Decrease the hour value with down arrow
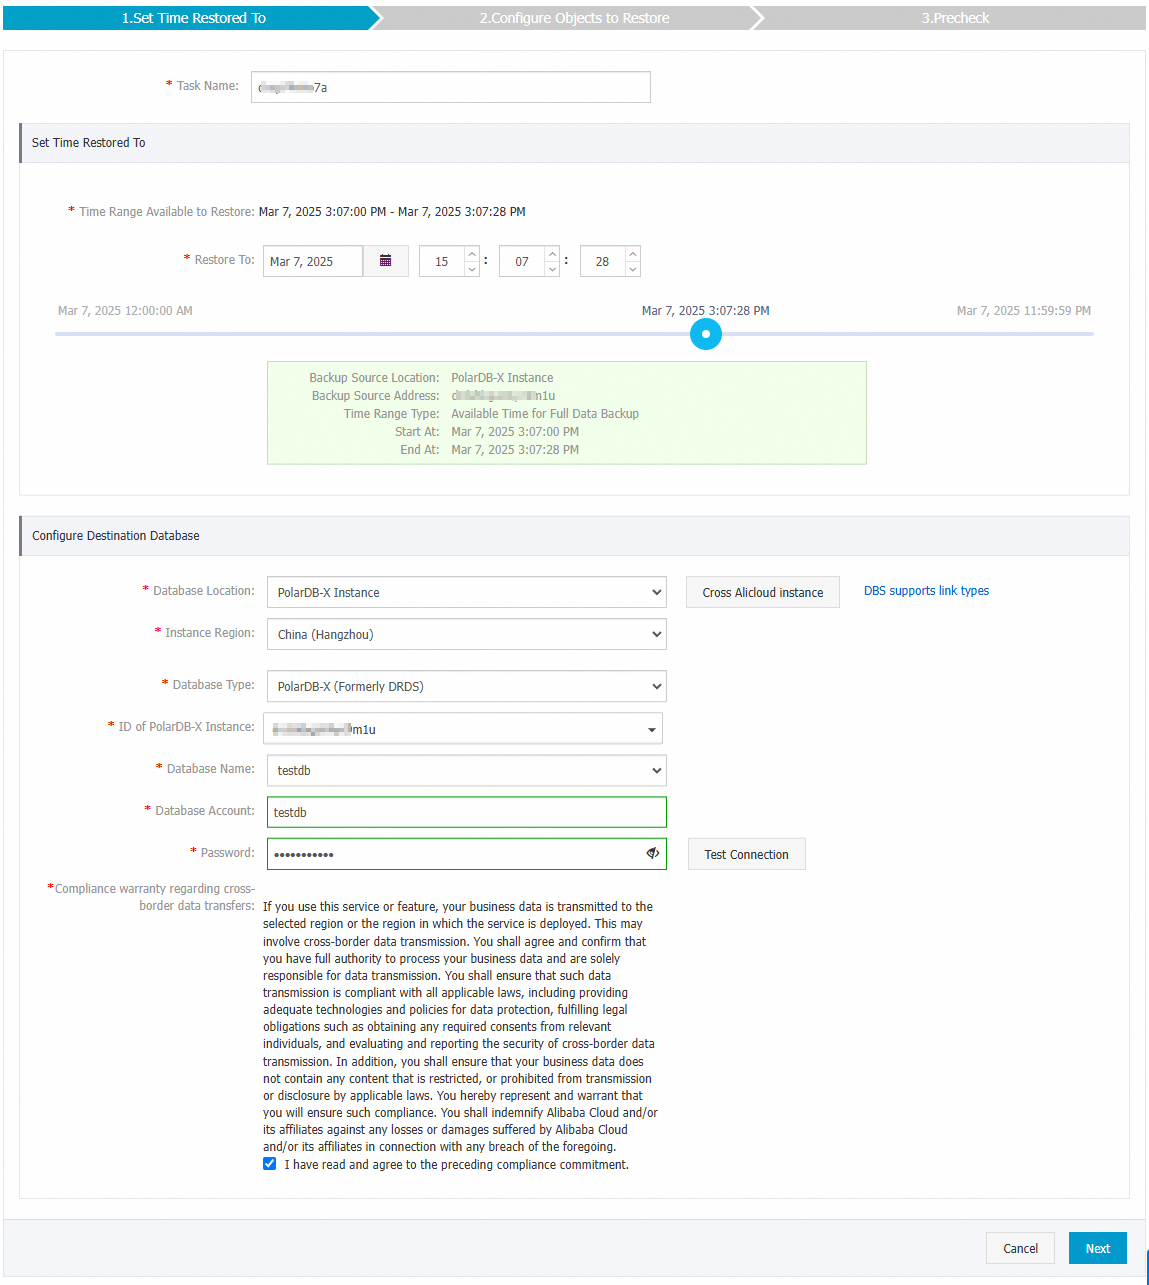The width and height of the screenshot is (1149, 1285). pyautogui.click(x=472, y=269)
